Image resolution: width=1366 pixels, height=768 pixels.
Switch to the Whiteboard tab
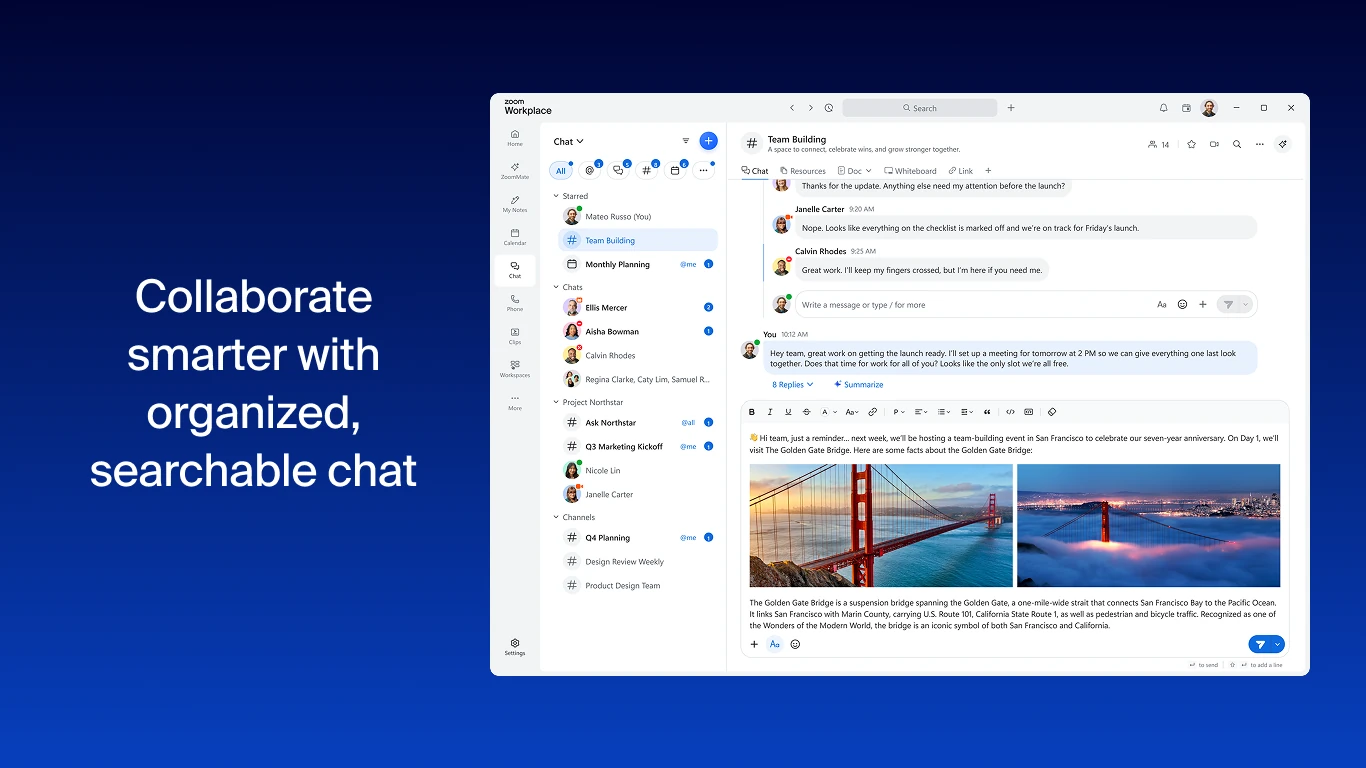(x=910, y=171)
